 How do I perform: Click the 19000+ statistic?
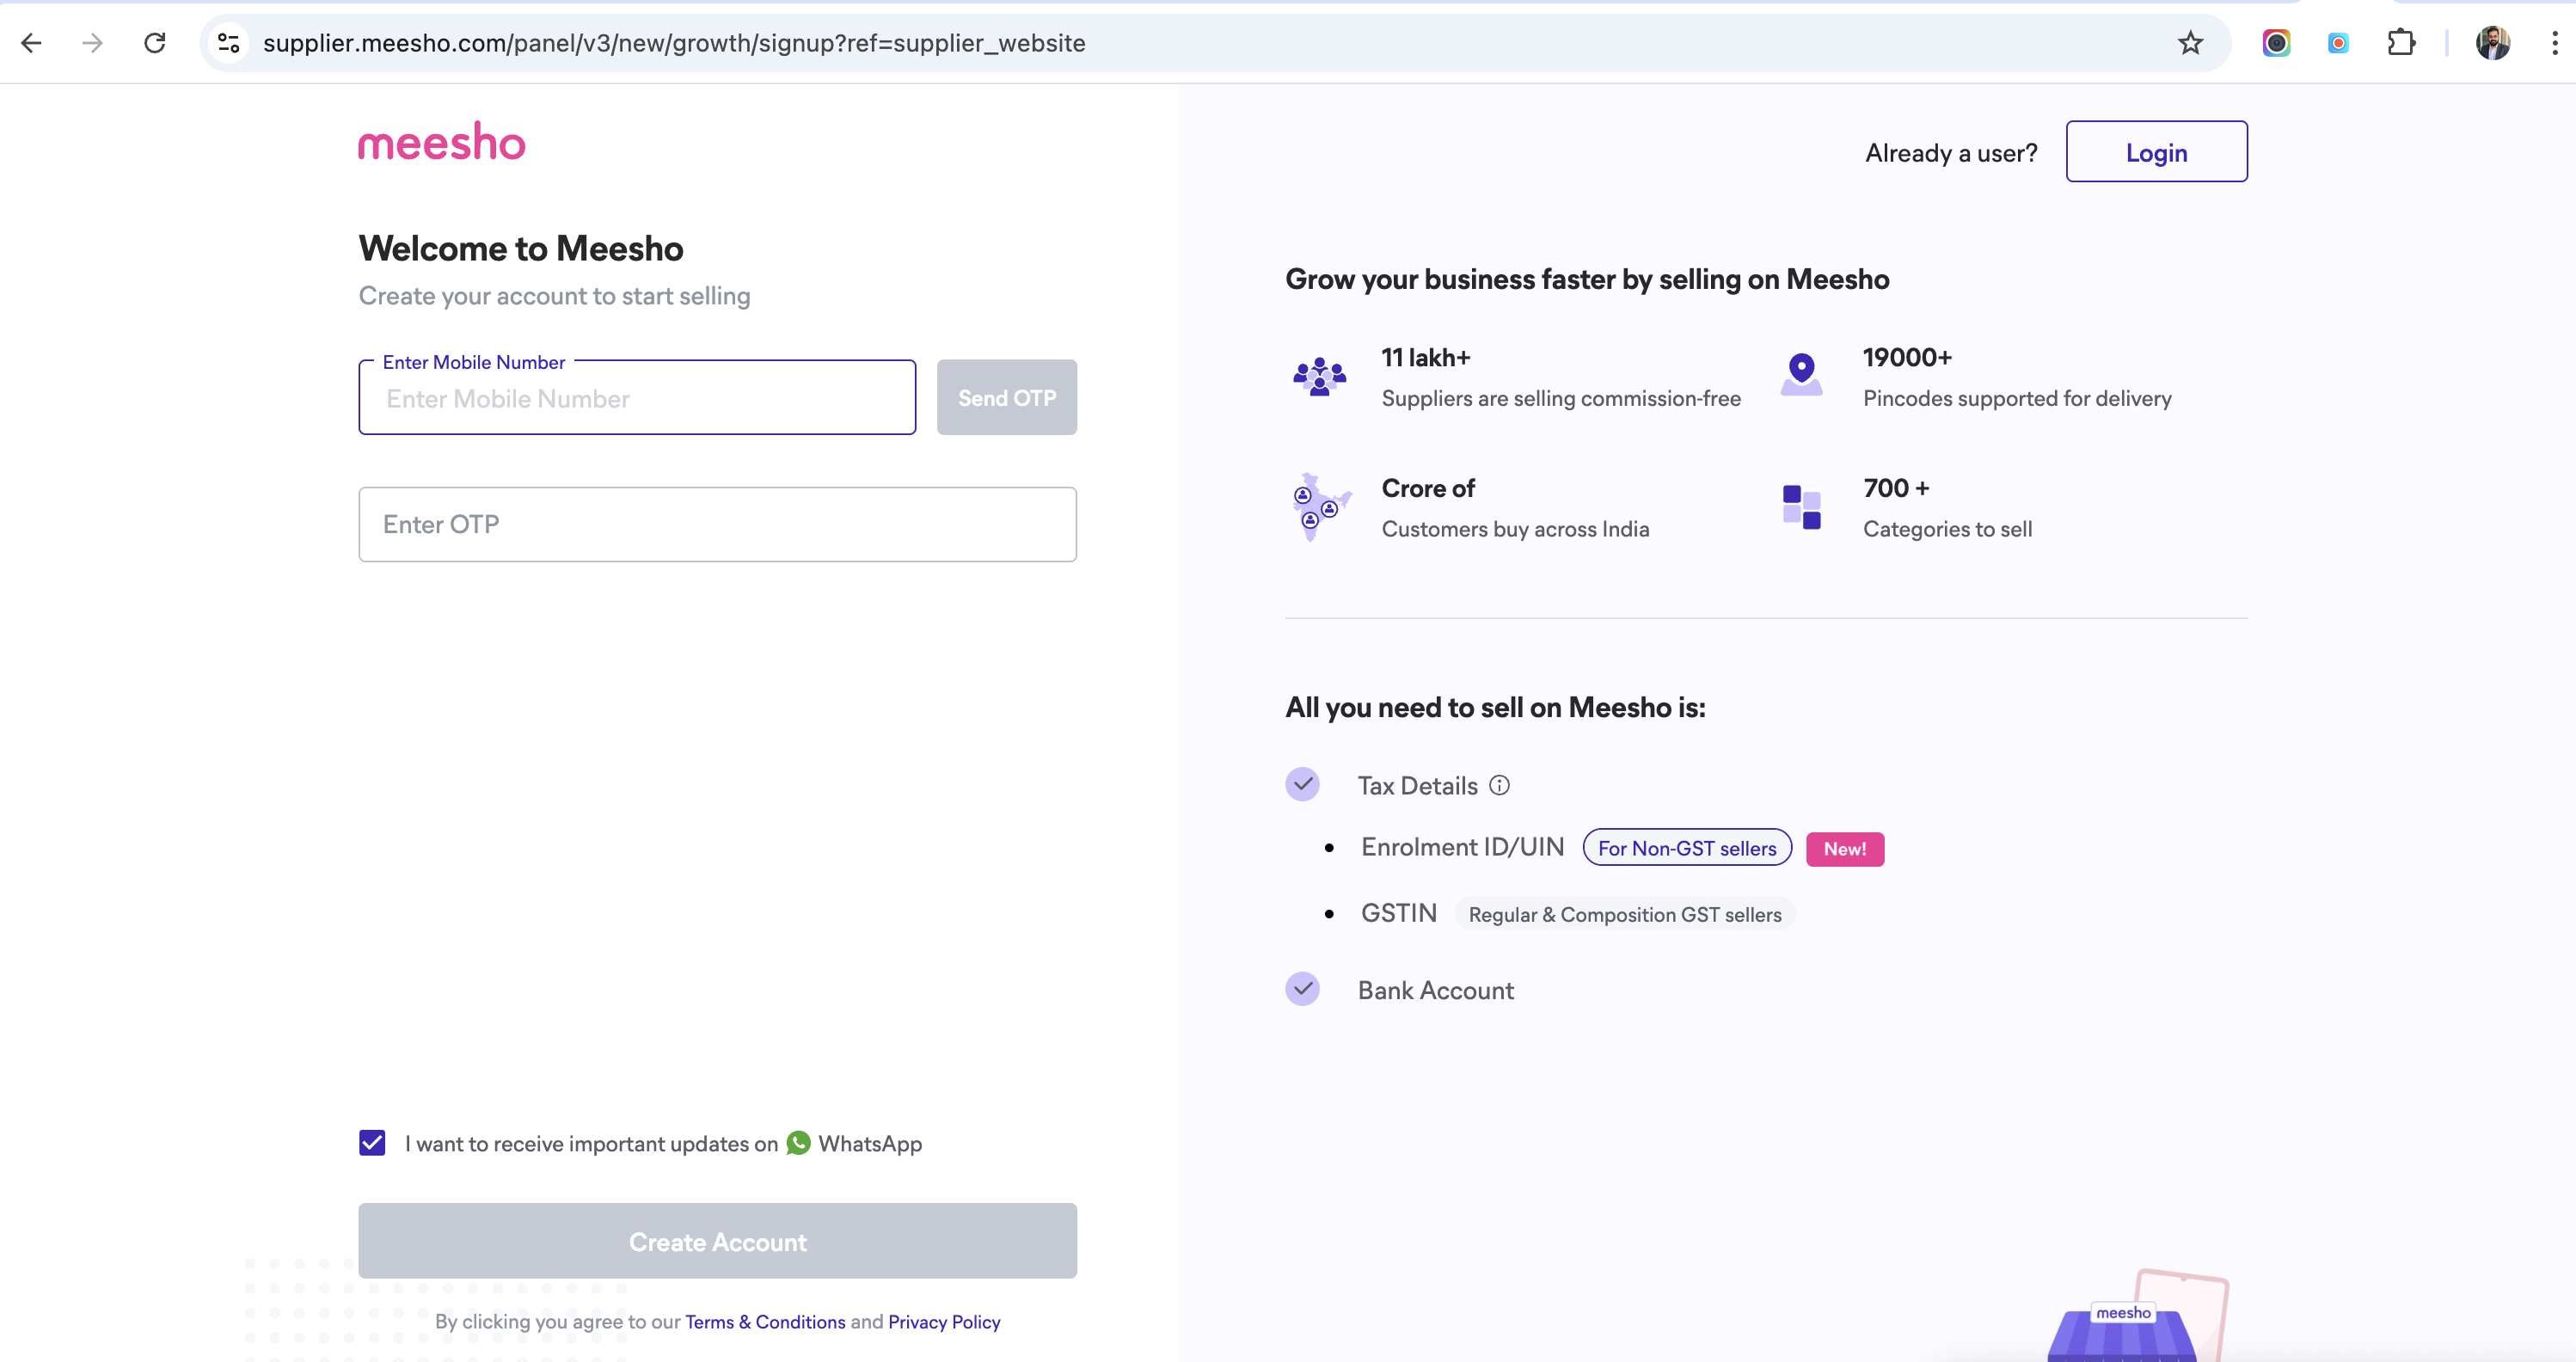[1907, 357]
